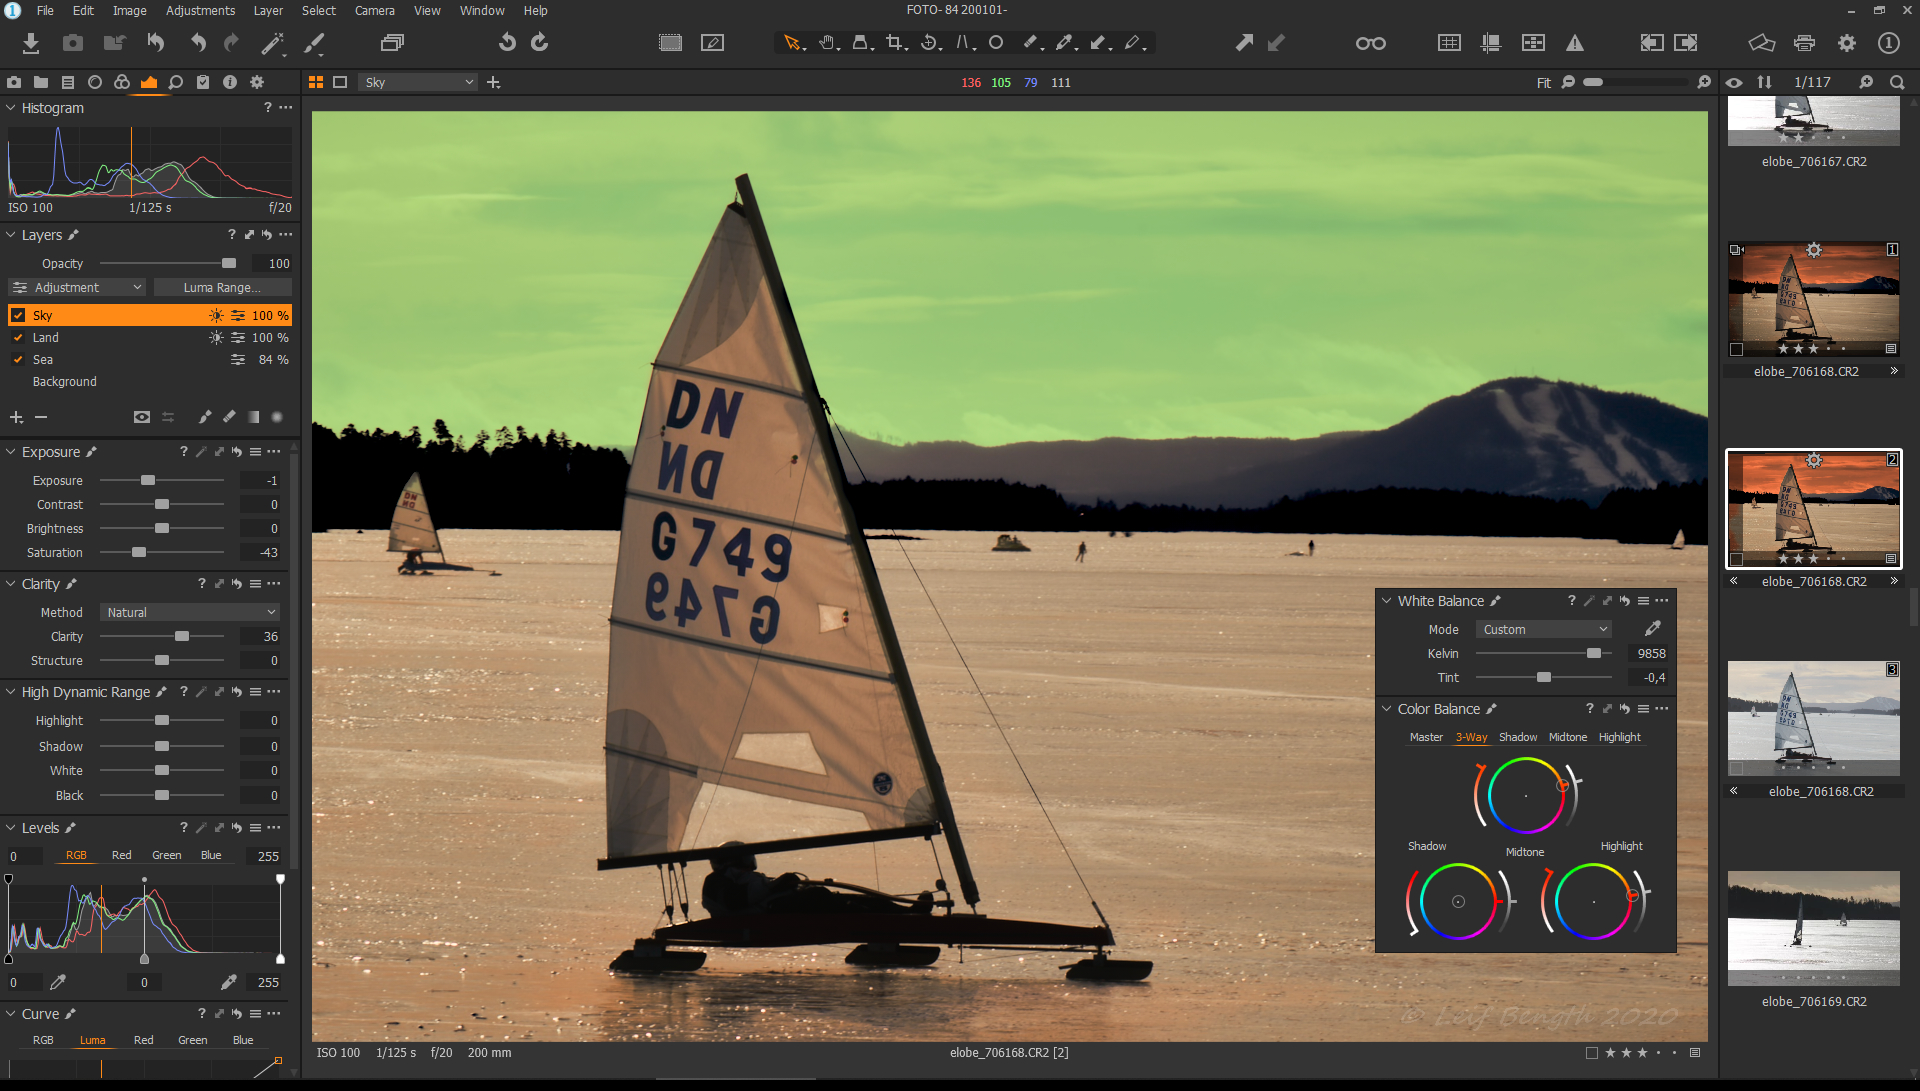Viewport: 1920px width, 1091px height.
Task: Rotate image right with clockwise icon
Action: coord(540,43)
